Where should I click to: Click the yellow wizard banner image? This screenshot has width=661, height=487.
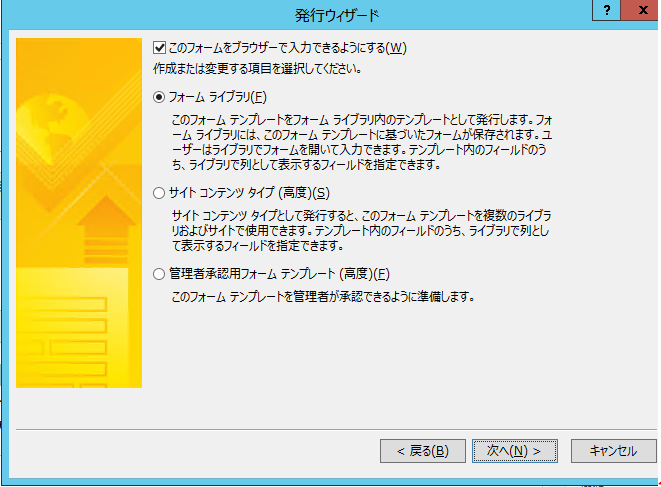[79, 213]
